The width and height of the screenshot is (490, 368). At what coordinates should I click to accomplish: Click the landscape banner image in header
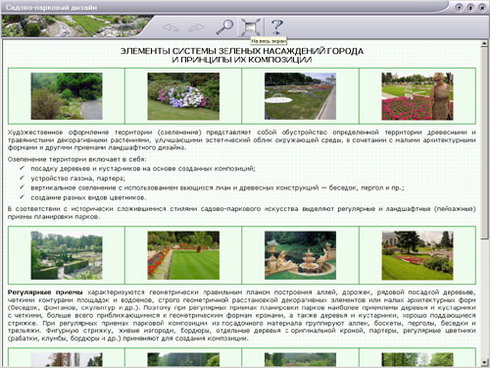pos(73,26)
